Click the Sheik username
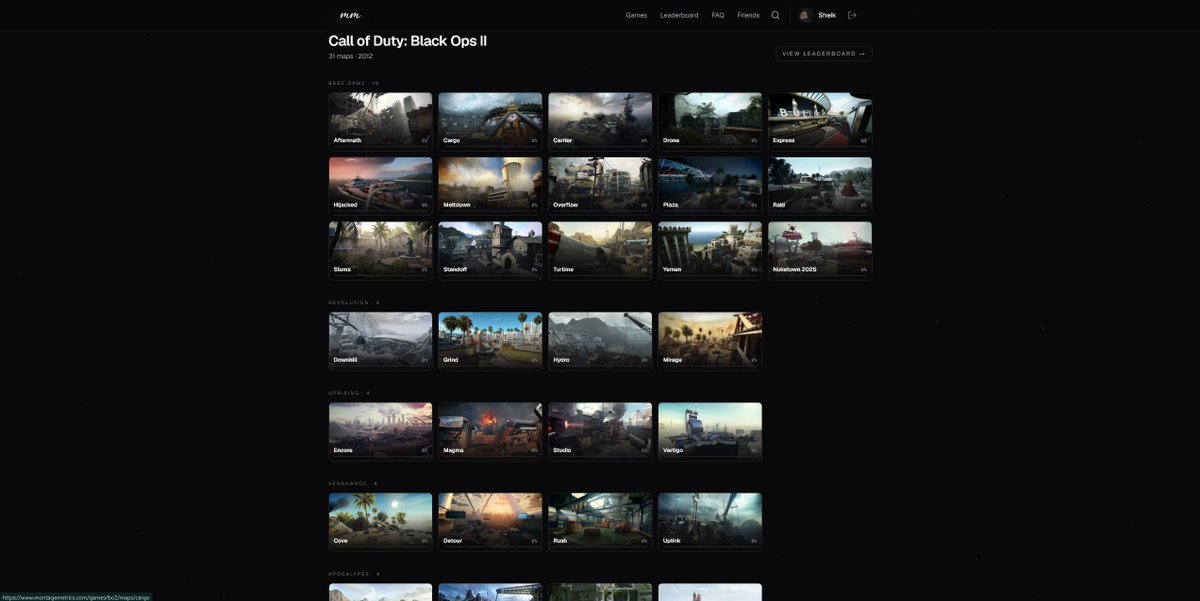This screenshot has width=1200, height=601. point(827,15)
